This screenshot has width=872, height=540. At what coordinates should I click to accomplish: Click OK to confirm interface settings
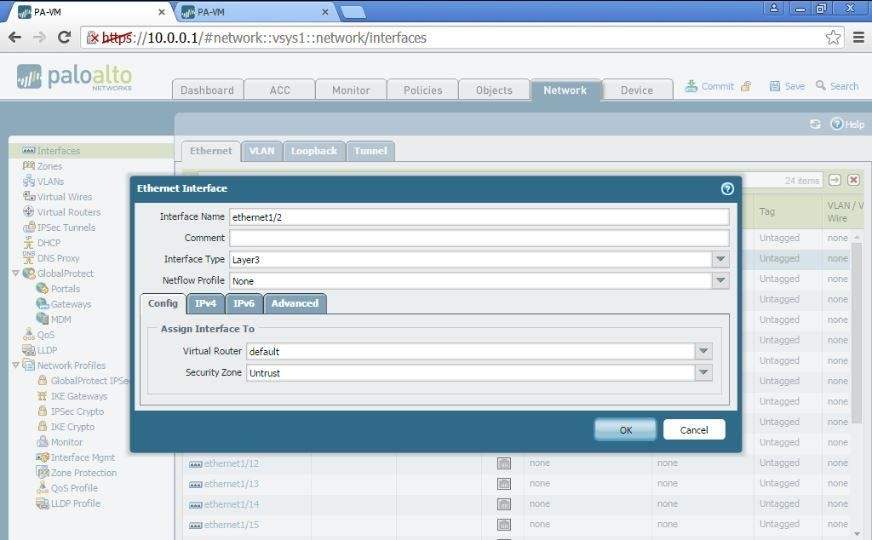tap(625, 430)
